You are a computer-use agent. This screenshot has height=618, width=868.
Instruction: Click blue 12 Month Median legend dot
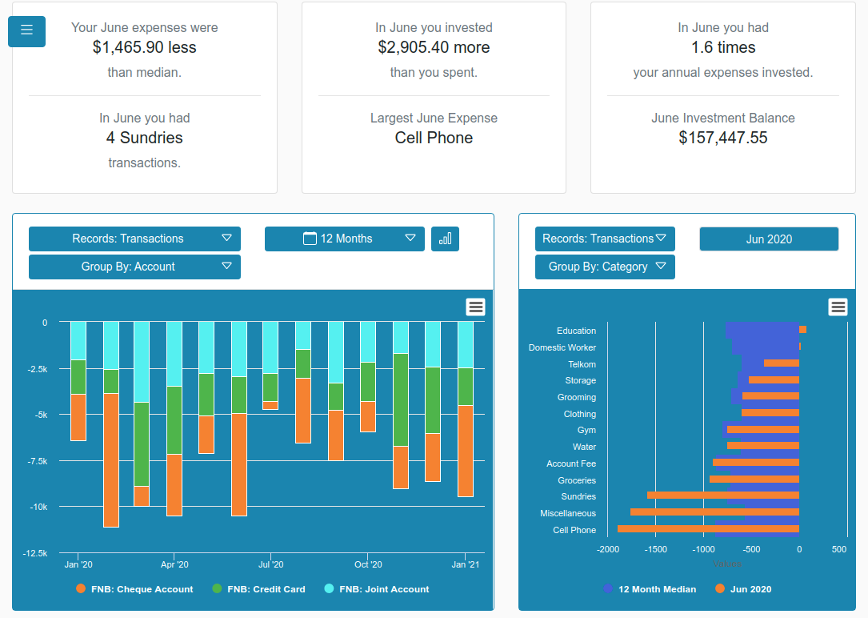pyautogui.click(x=608, y=589)
